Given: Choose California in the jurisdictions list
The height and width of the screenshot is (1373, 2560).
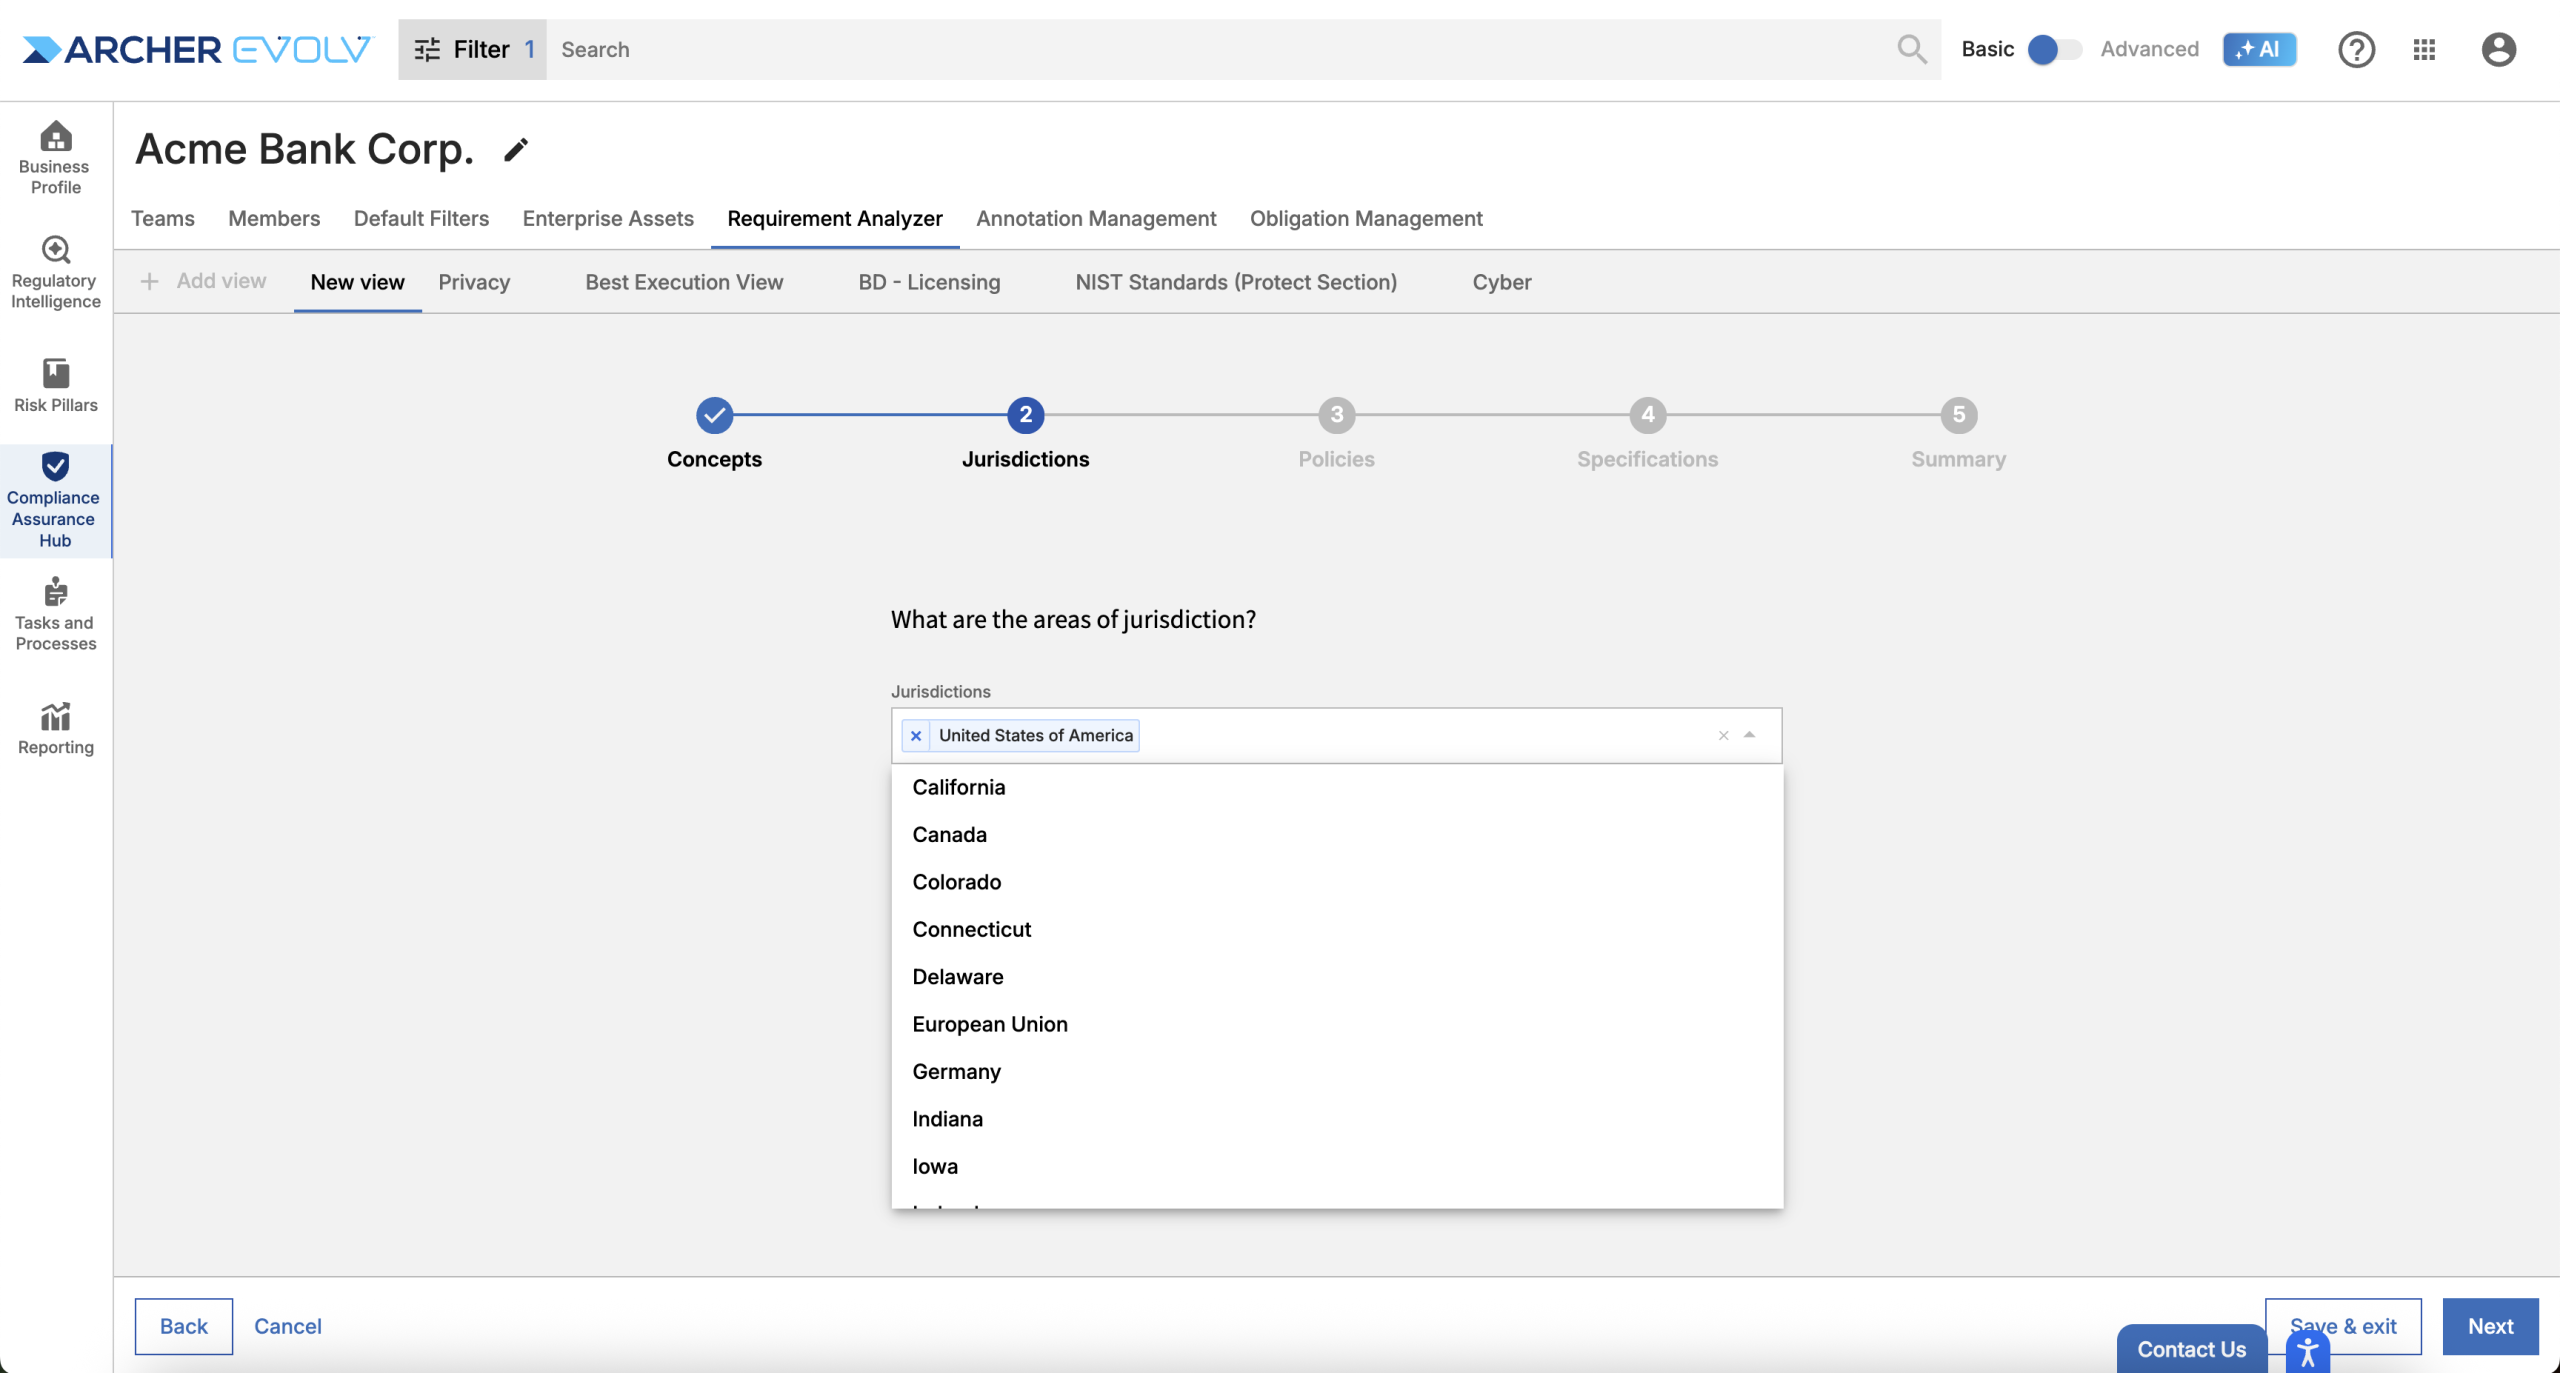Looking at the screenshot, I should tap(958, 787).
